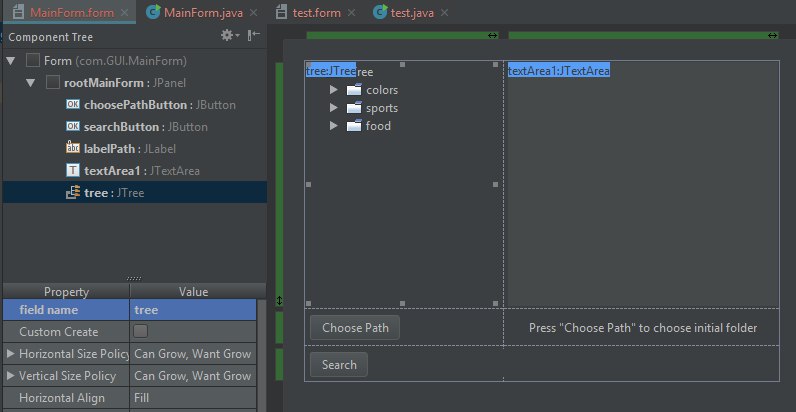Expand the sports node in JTree preview
Image resolution: width=796 pixels, height=412 pixels.
334,108
